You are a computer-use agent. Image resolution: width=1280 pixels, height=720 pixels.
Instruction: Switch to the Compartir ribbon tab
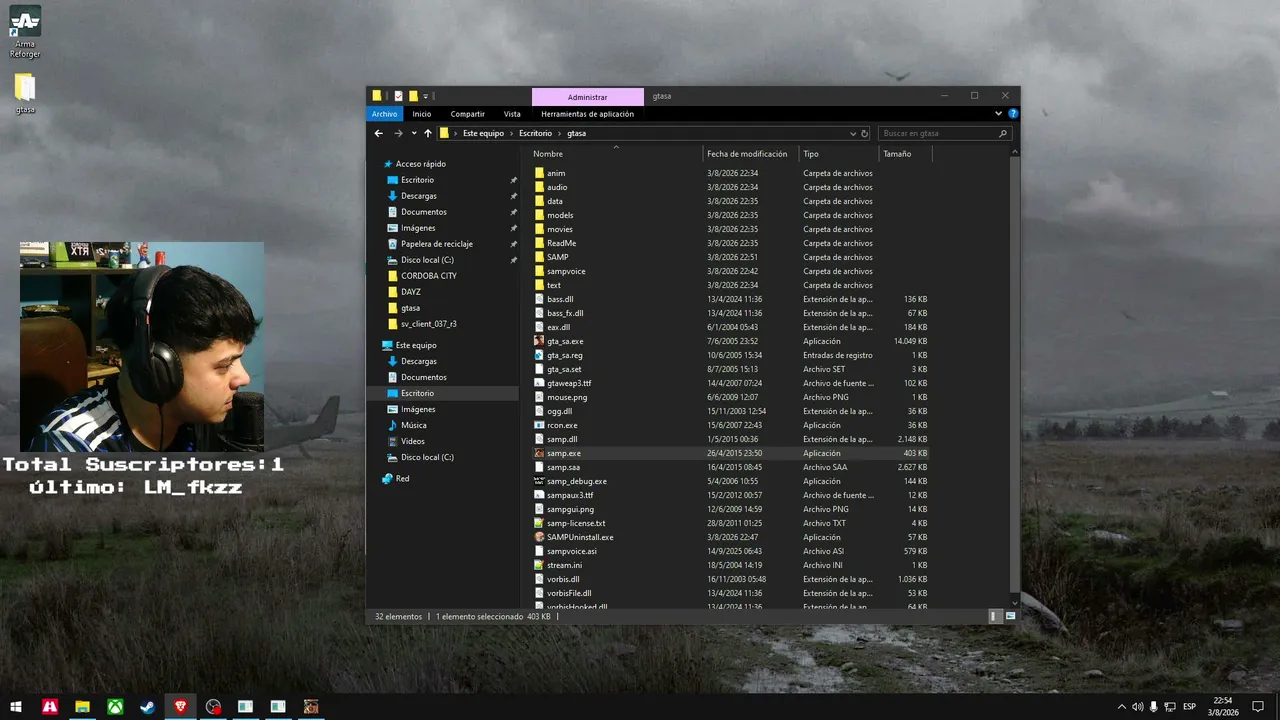coord(467,114)
